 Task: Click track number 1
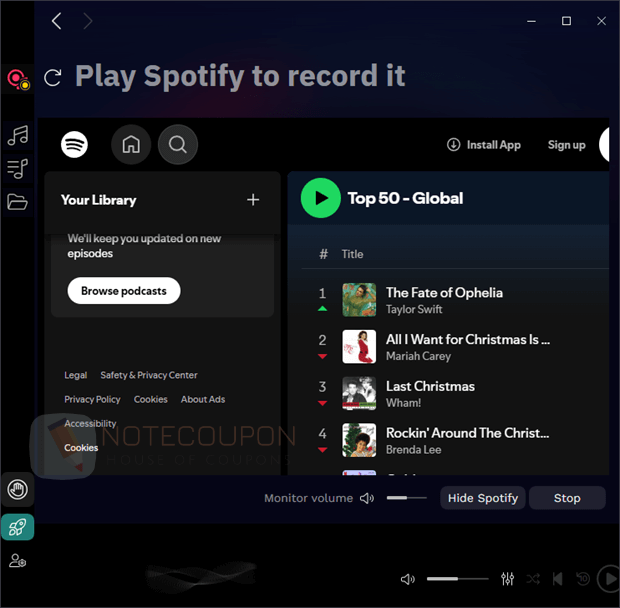[322, 293]
